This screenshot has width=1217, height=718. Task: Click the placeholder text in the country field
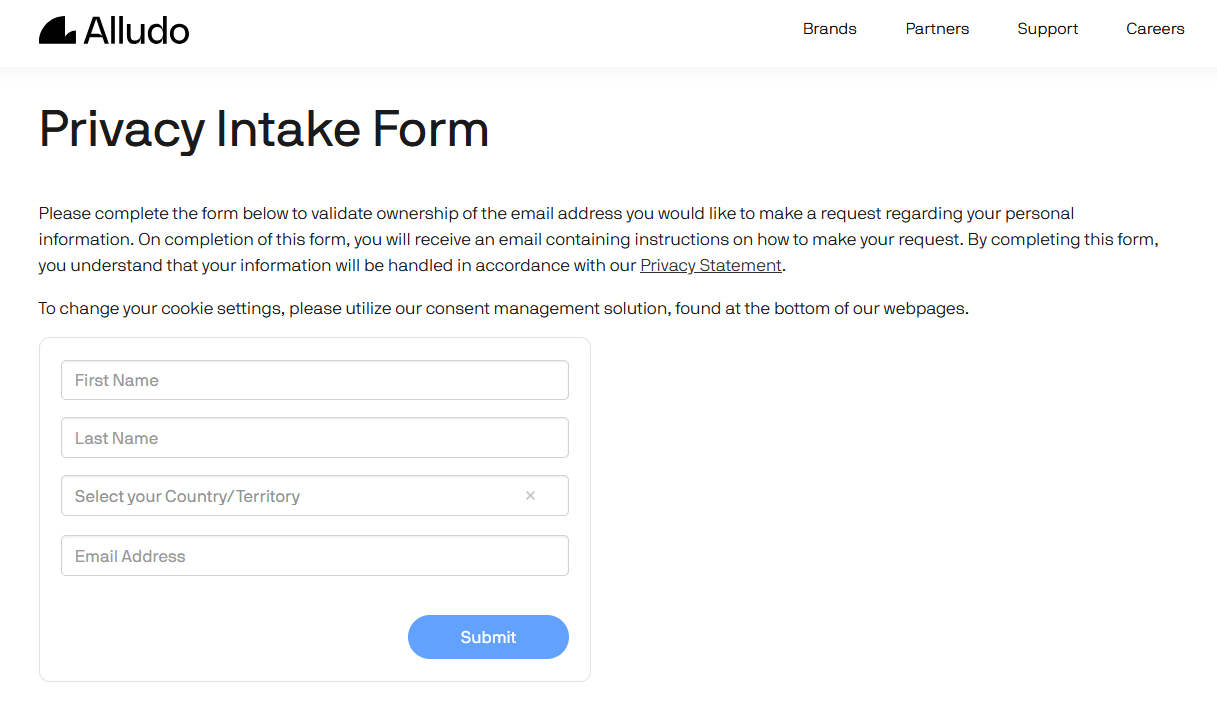tap(187, 496)
